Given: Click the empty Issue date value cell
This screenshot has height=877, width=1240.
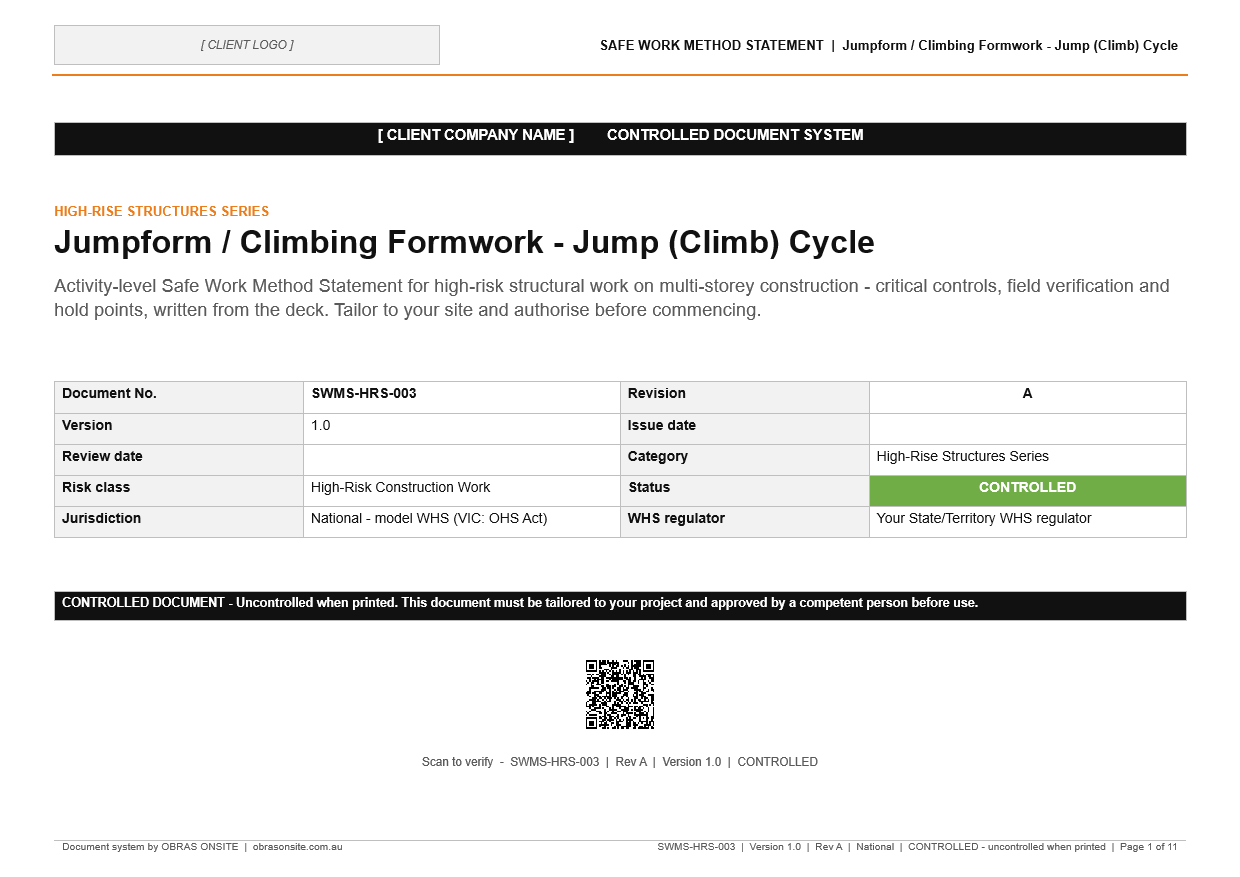Looking at the screenshot, I should 1028,429.
